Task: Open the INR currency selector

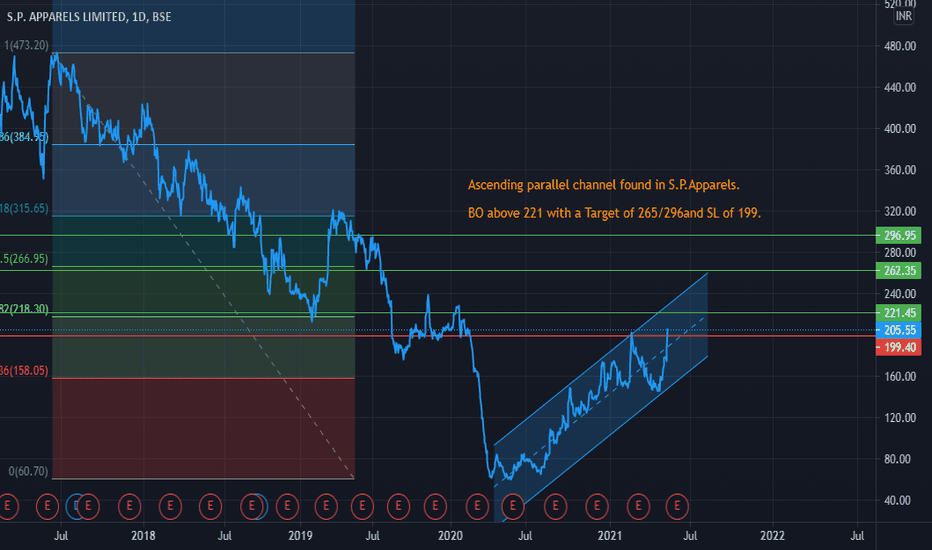Action: [903, 16]
